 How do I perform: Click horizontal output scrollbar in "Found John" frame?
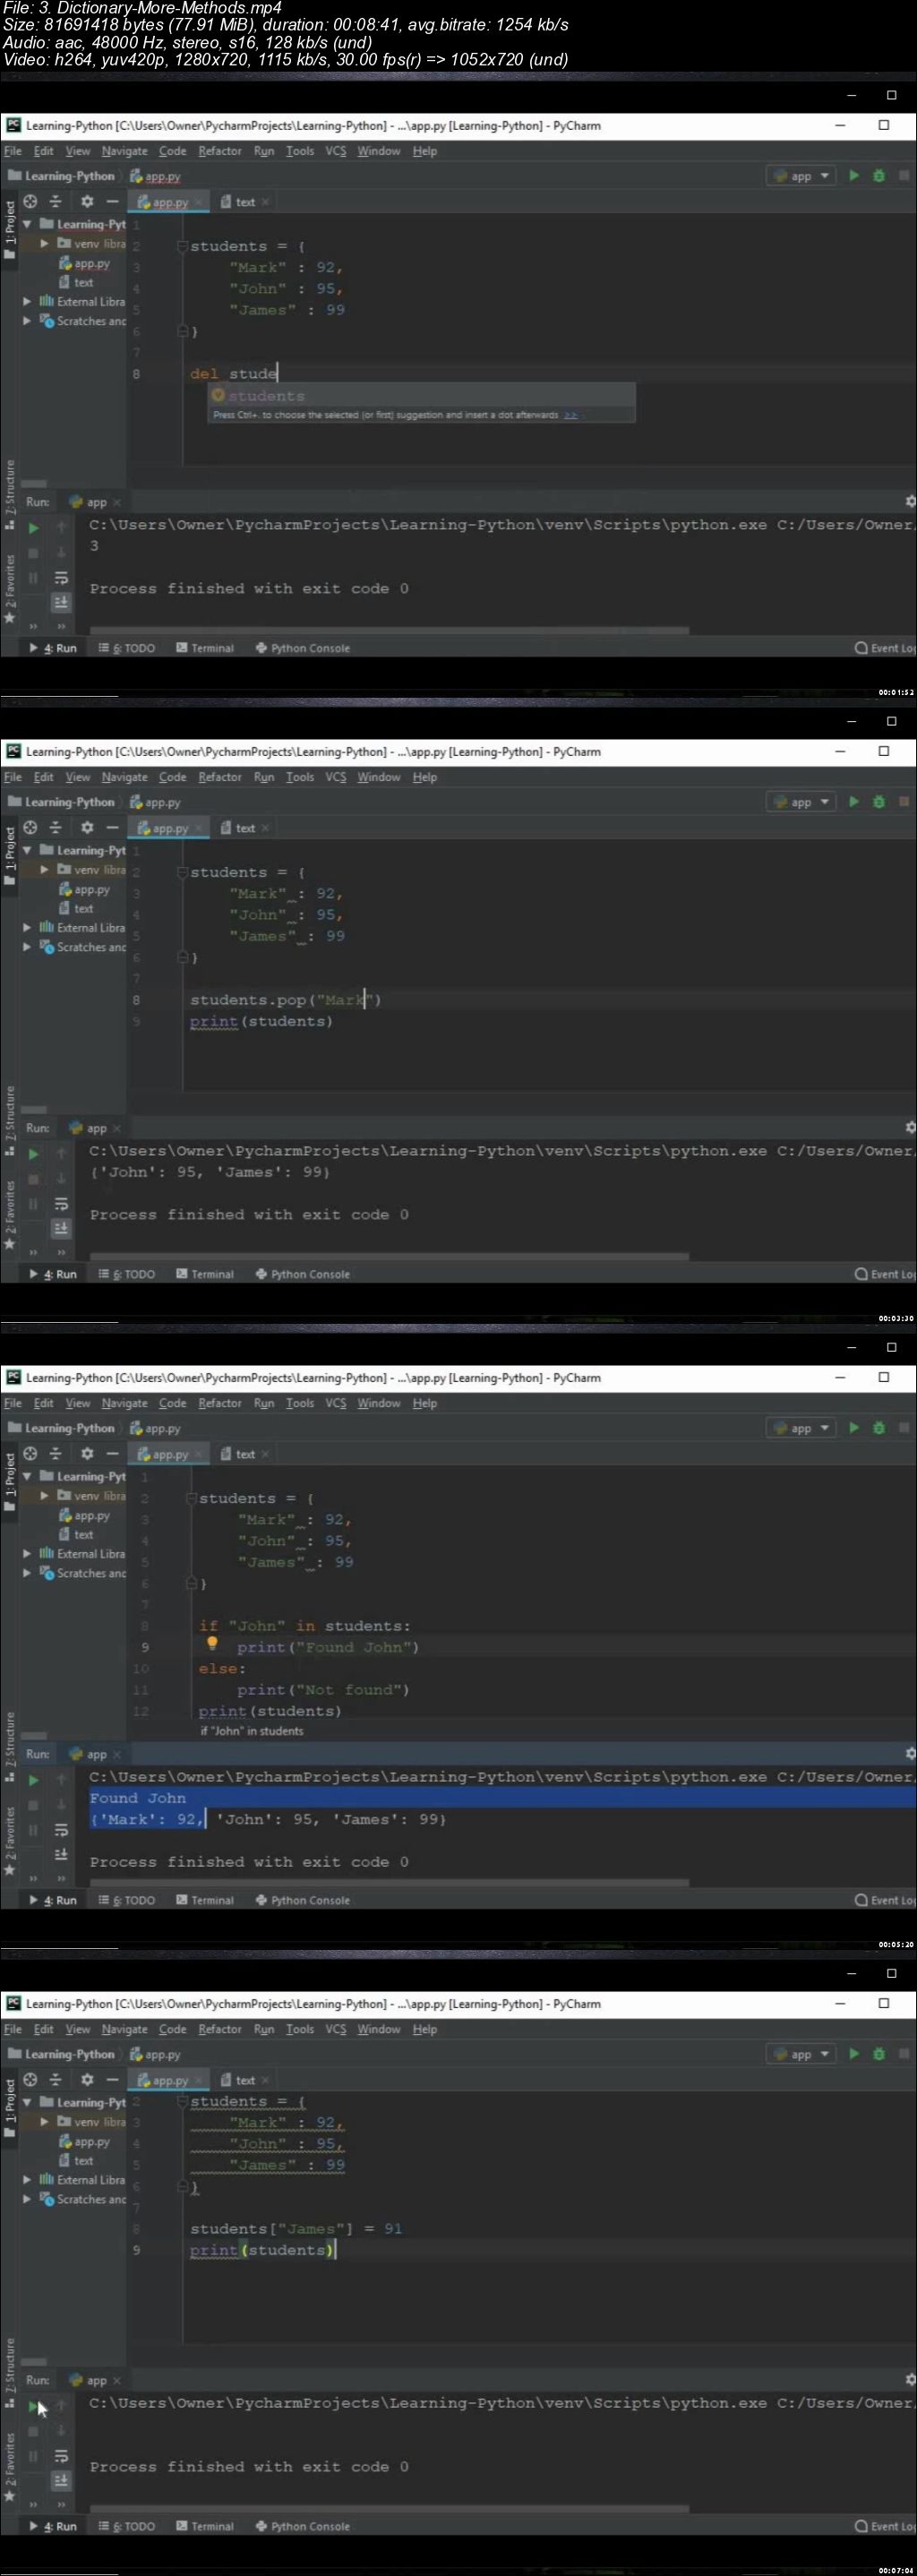(389, 1883)
